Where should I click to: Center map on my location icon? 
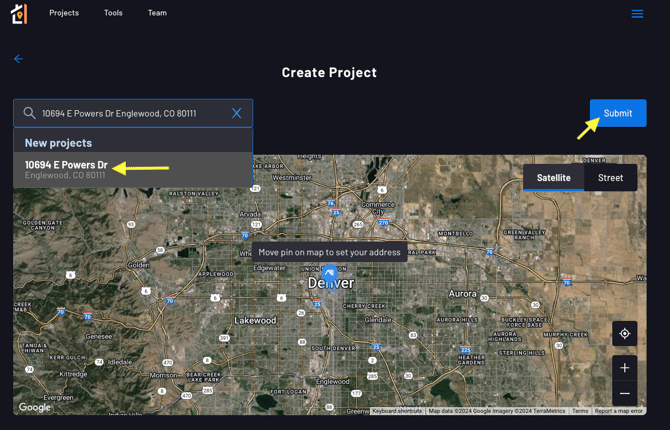pos(625,333)
